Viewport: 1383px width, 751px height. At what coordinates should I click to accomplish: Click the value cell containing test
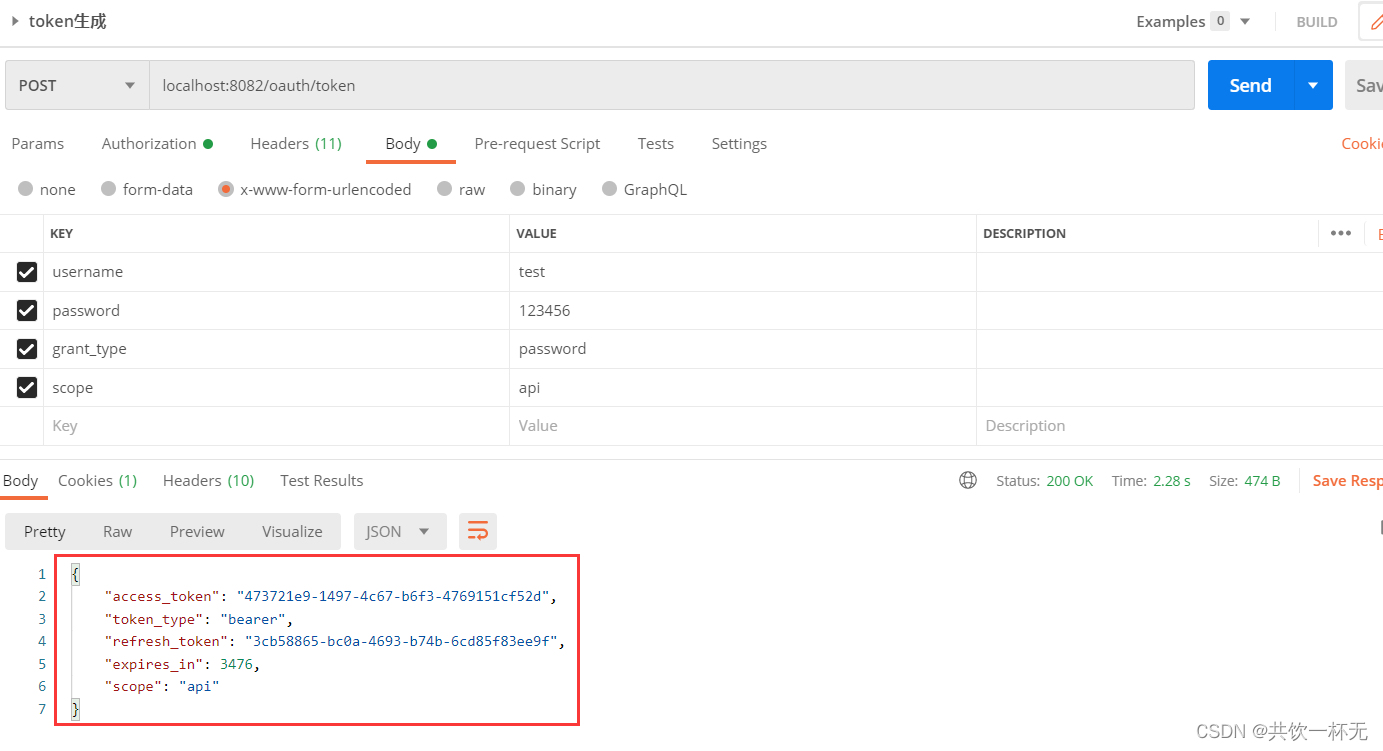(x=743, y=272)
